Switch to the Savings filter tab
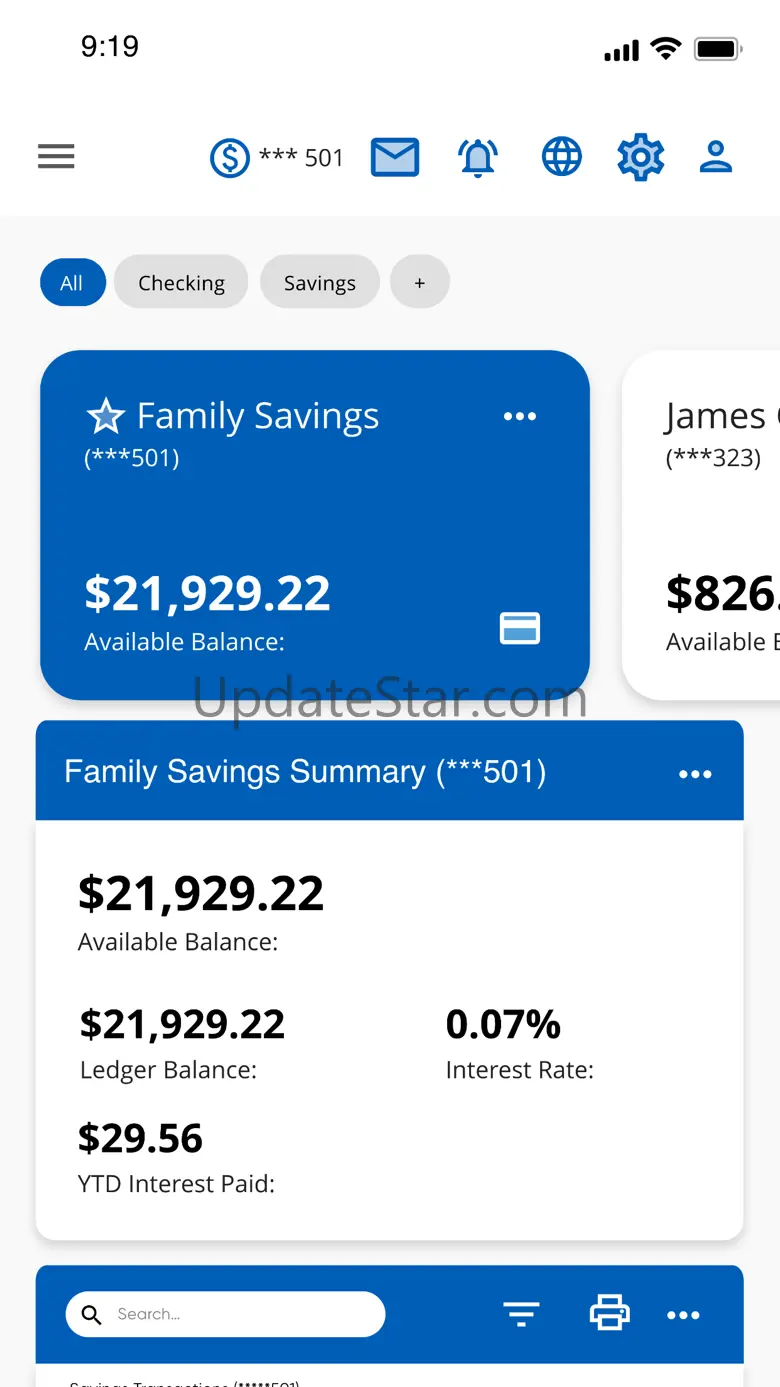Screen dimensions: 780x1387 coord(319,283)
